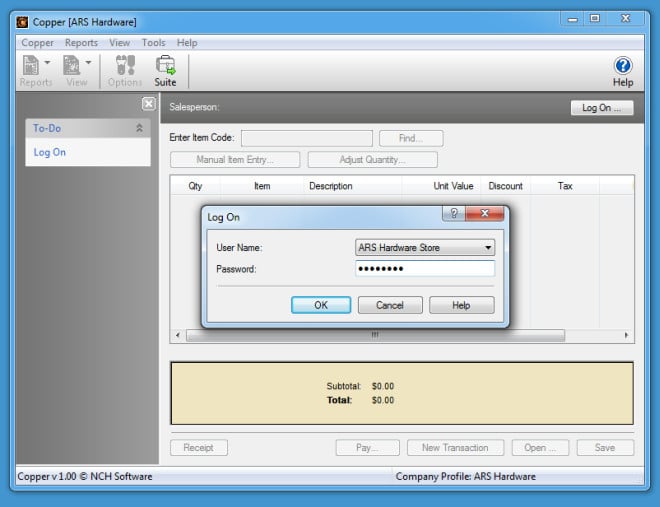Image resolution: width=660 pixels, height=507 pixels.
Task: Open the View menu in menu bar
Action: 120,43
